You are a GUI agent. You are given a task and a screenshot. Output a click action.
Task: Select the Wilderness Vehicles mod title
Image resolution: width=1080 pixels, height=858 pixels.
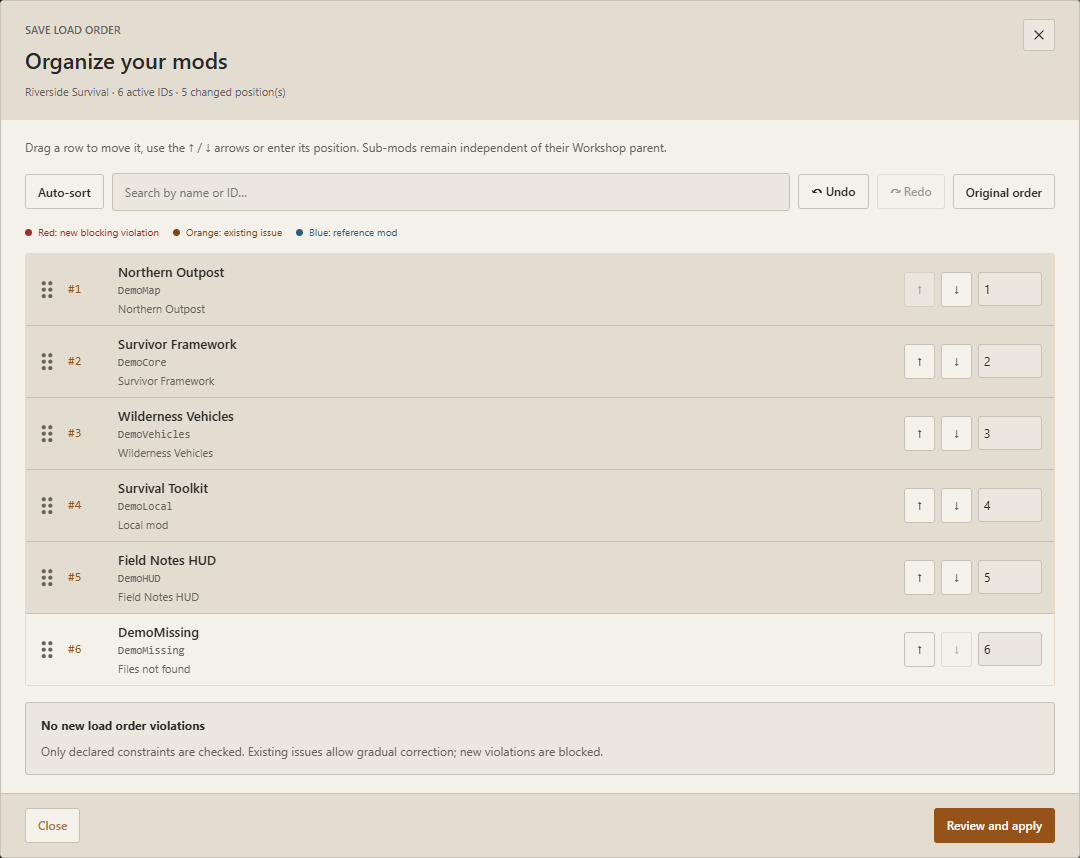point(176,416)
